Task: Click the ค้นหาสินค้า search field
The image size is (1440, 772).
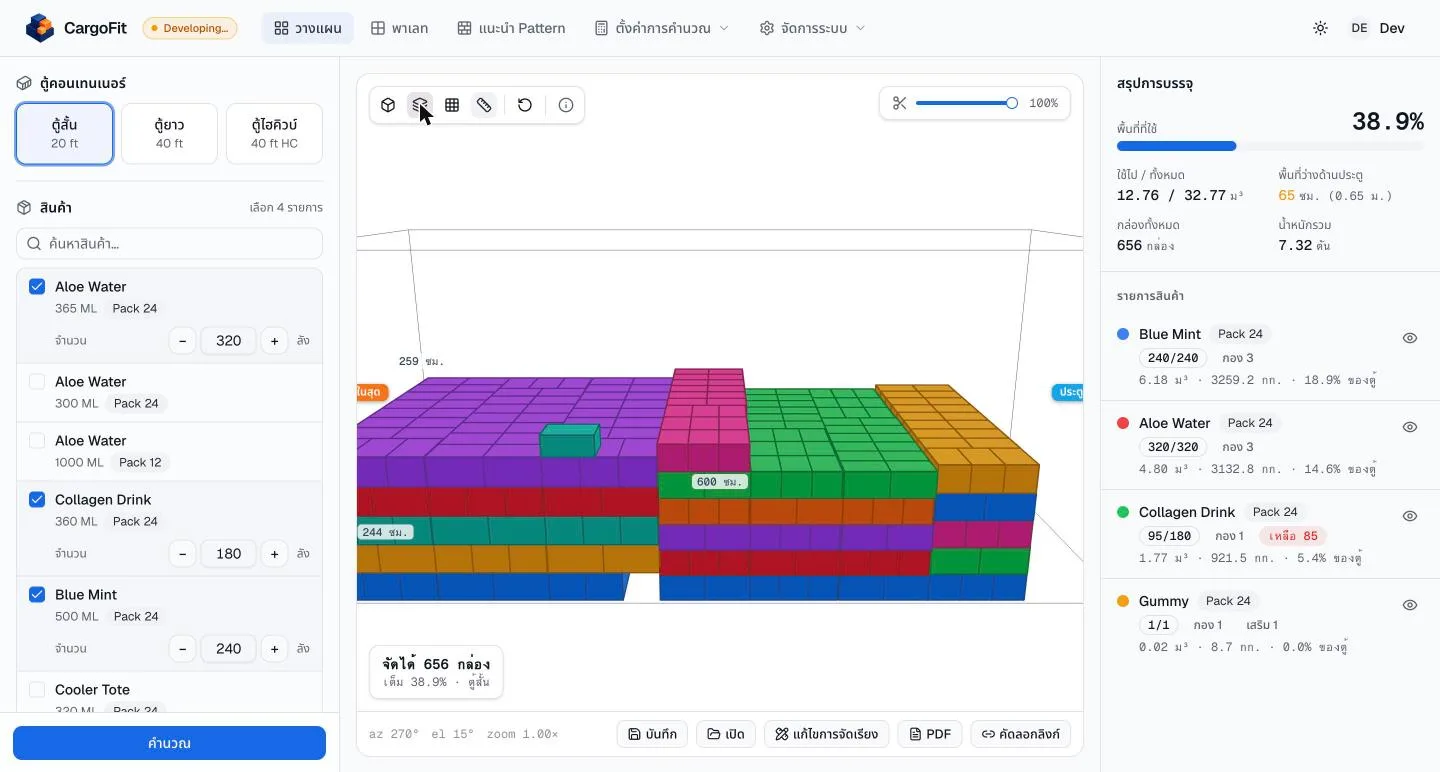Action: coord(169,244)
